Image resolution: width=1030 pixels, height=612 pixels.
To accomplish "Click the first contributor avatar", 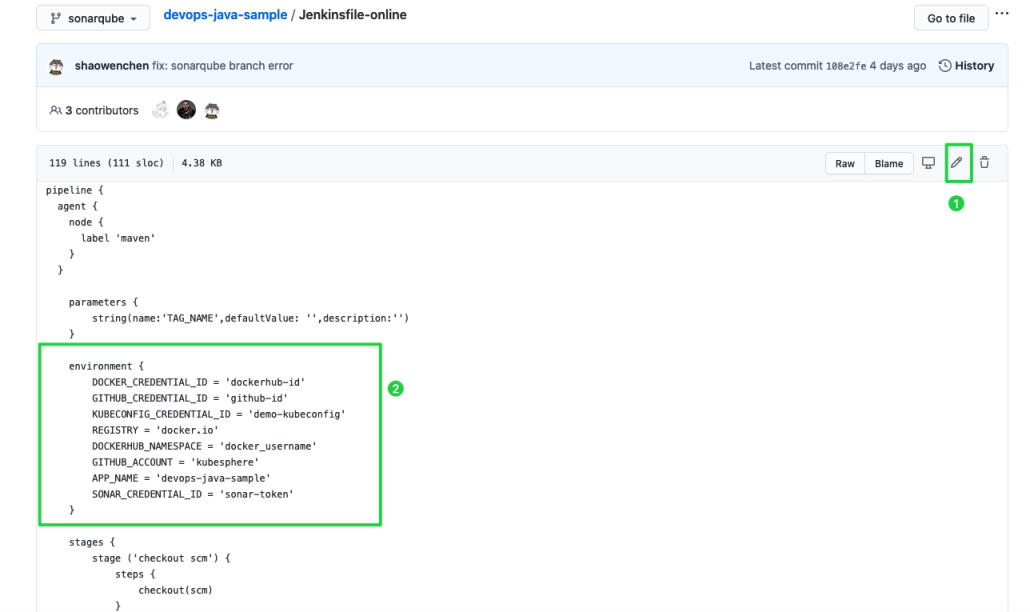I will tap(160, 110).
